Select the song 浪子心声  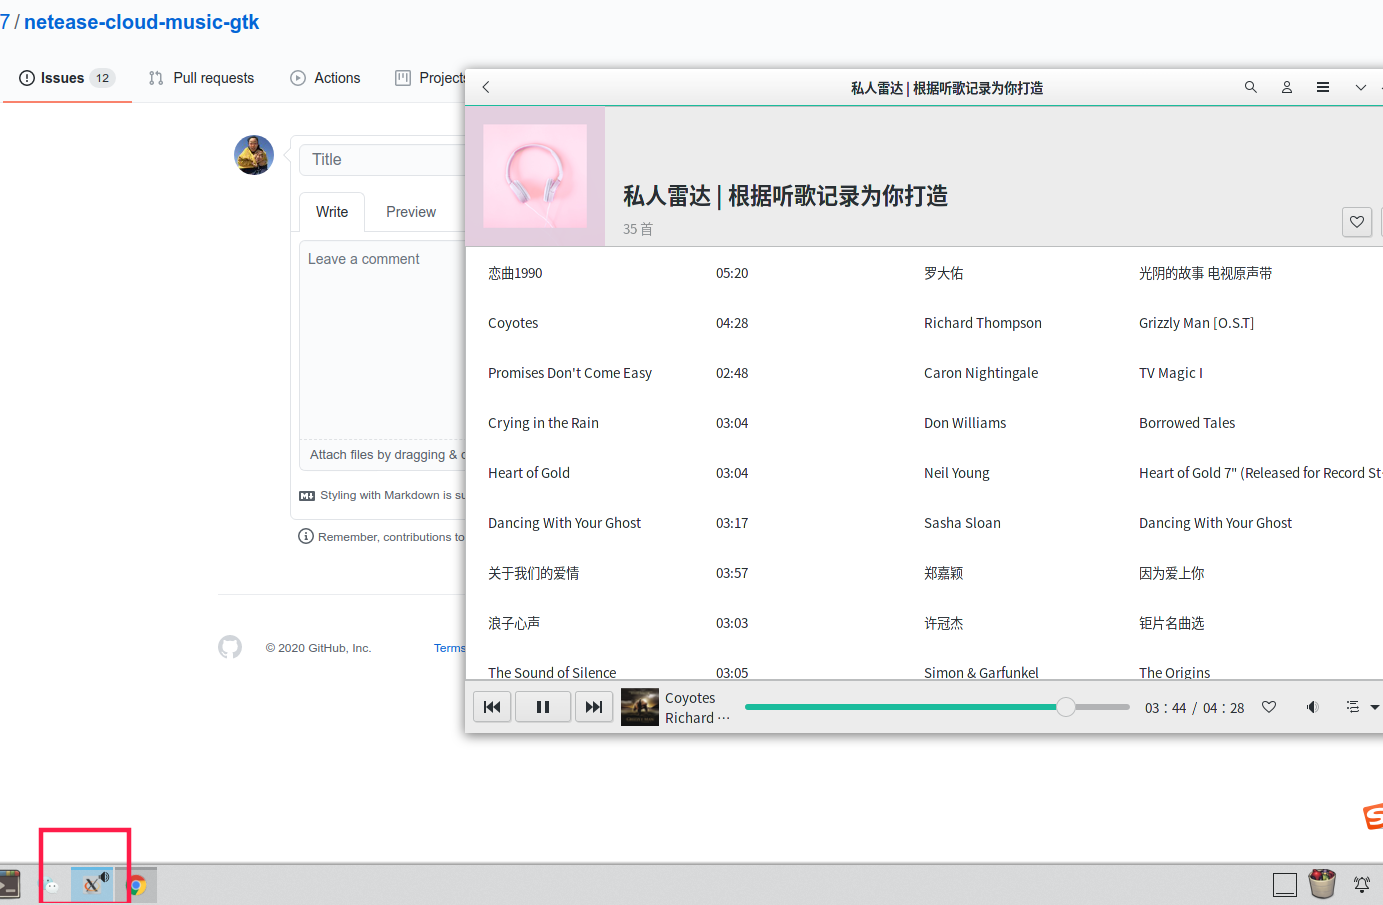coord(514,623)
